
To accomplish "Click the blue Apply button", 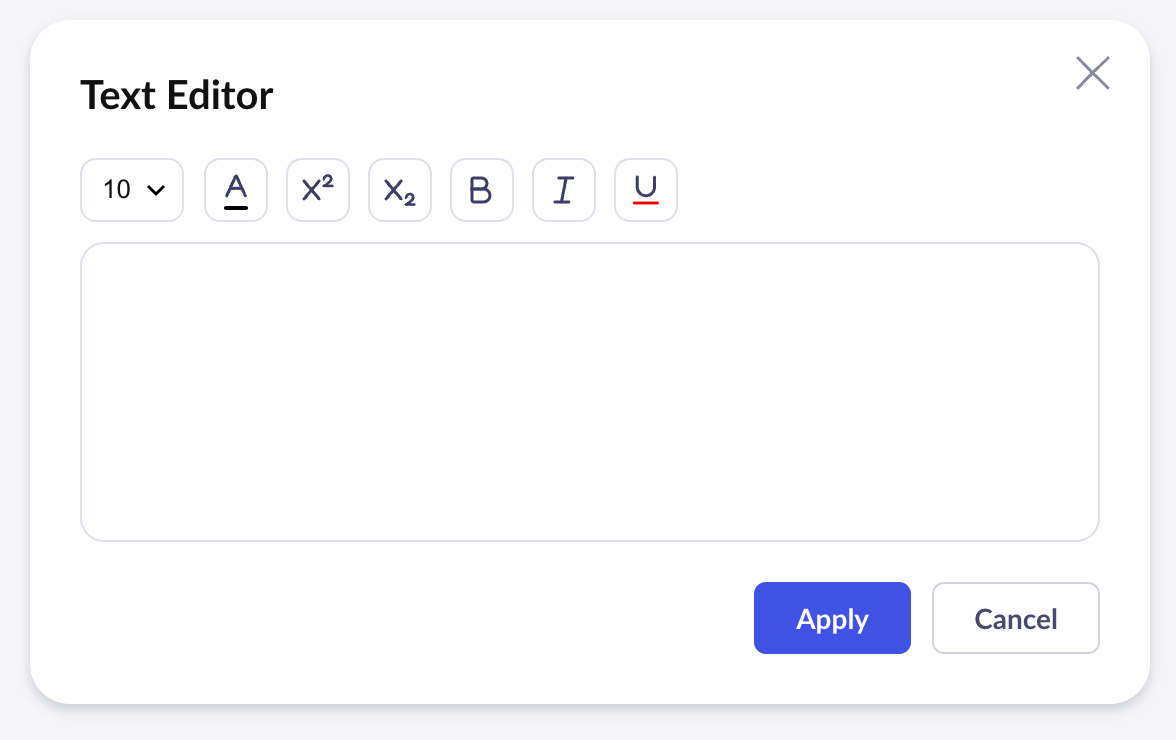I will [832, 618].
